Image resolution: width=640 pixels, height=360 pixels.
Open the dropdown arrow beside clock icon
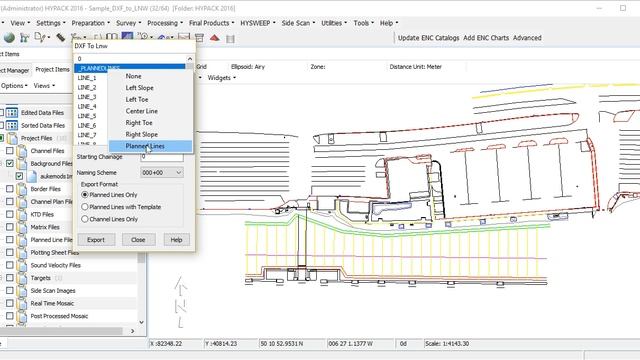[151, 38]
